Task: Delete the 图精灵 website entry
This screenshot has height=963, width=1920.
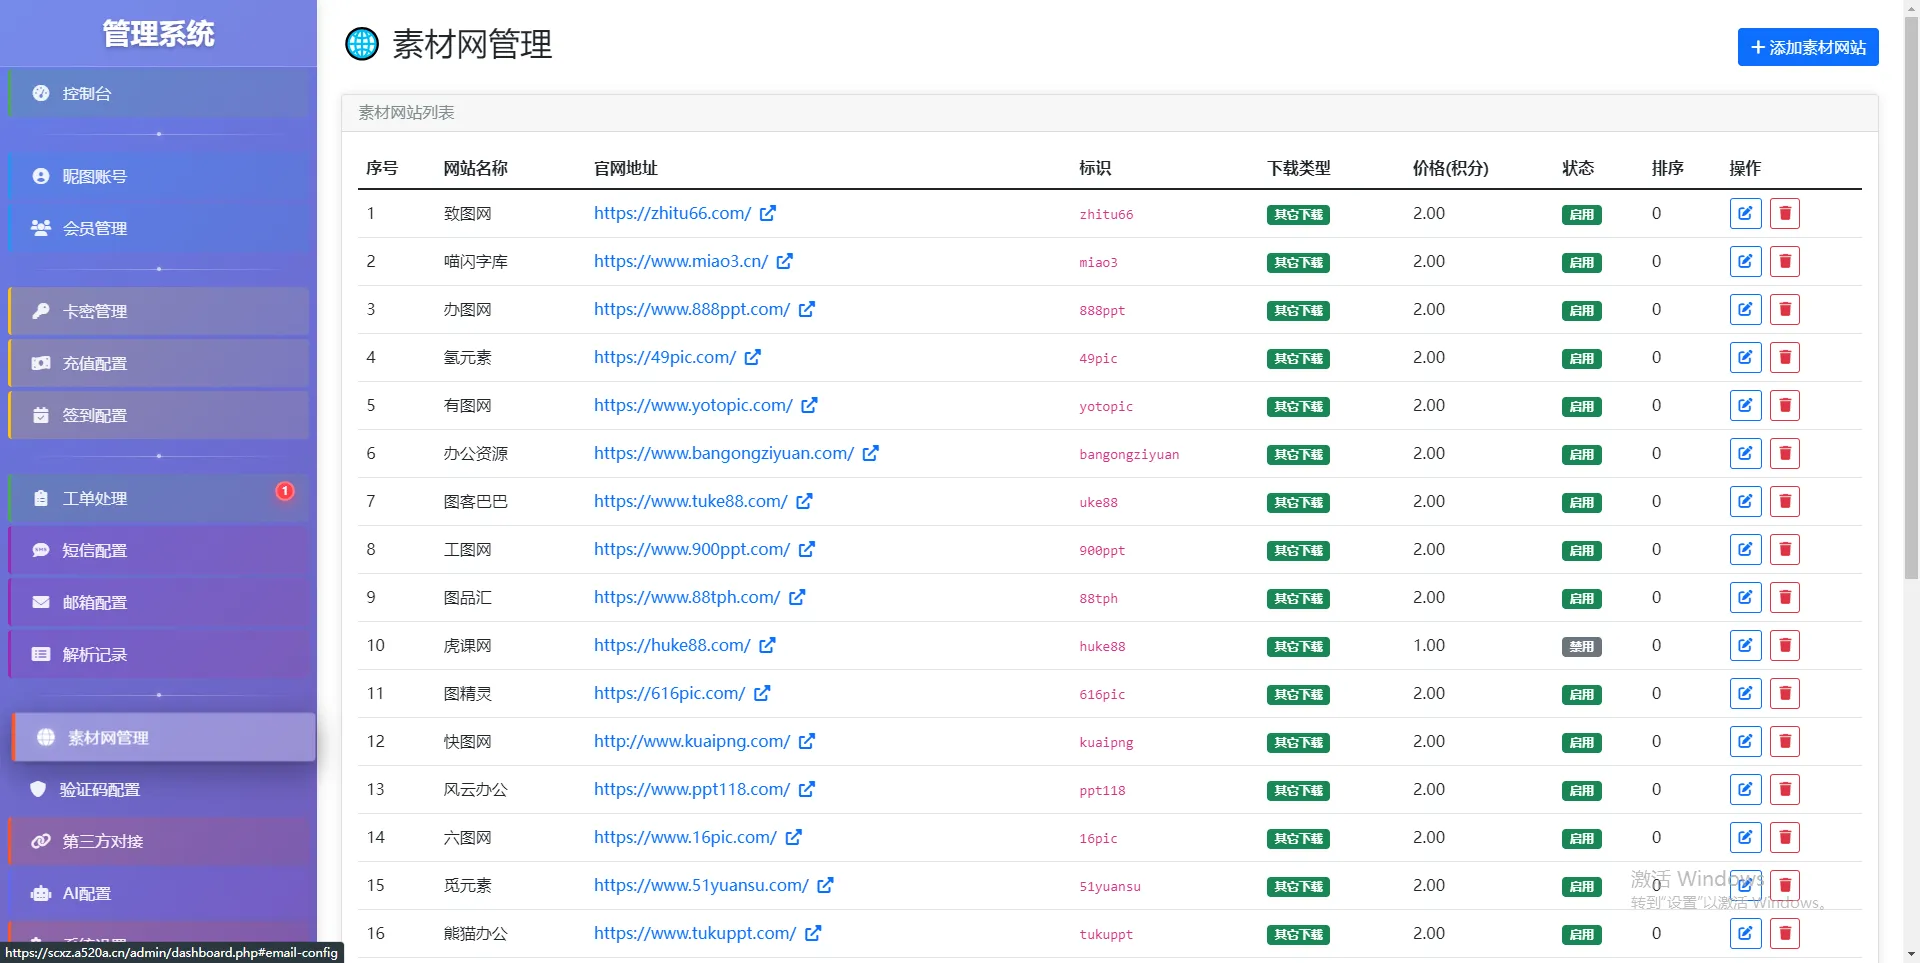Action: 1784,693
